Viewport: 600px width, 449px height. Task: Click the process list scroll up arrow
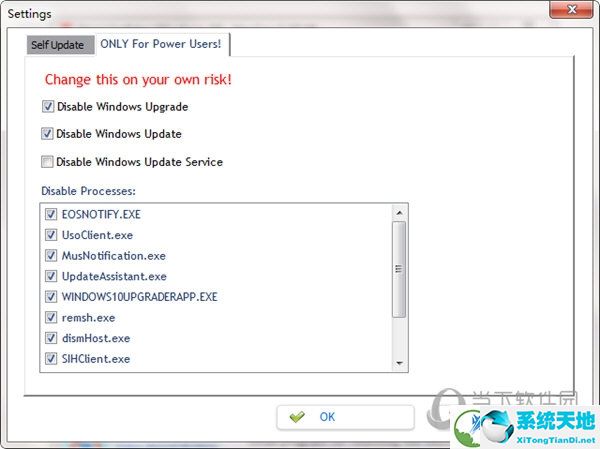(x=399, y=213)
